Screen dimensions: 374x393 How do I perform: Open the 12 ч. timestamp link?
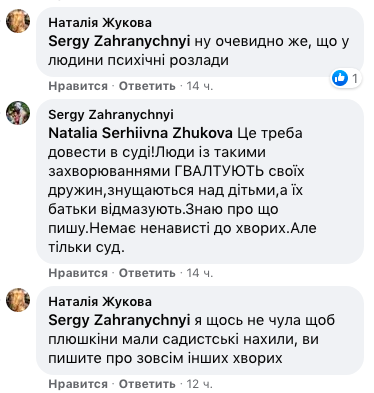click(x=200, y=384)
